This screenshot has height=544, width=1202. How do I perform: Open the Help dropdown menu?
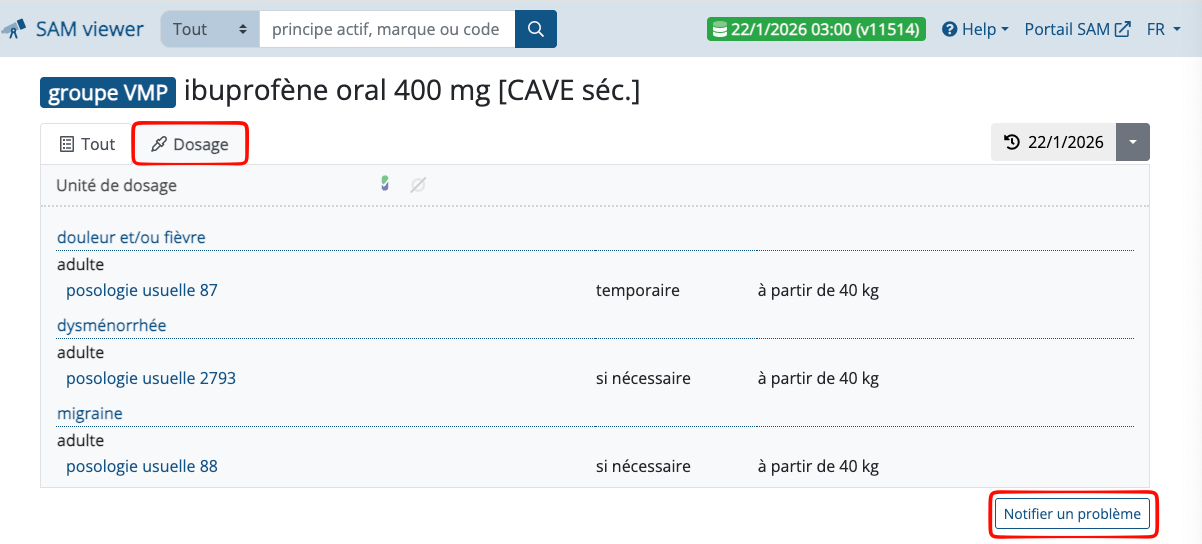point(975,29)
